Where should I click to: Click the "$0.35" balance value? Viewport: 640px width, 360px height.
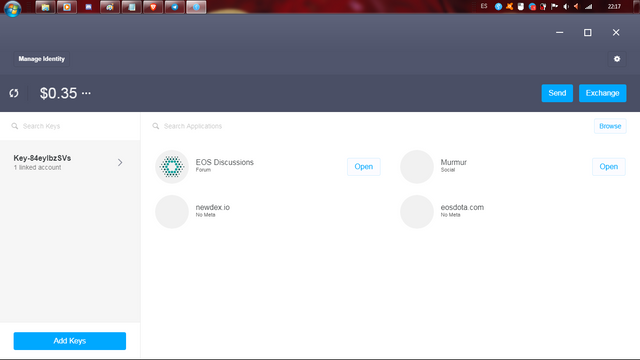click(x=58, y=93)
